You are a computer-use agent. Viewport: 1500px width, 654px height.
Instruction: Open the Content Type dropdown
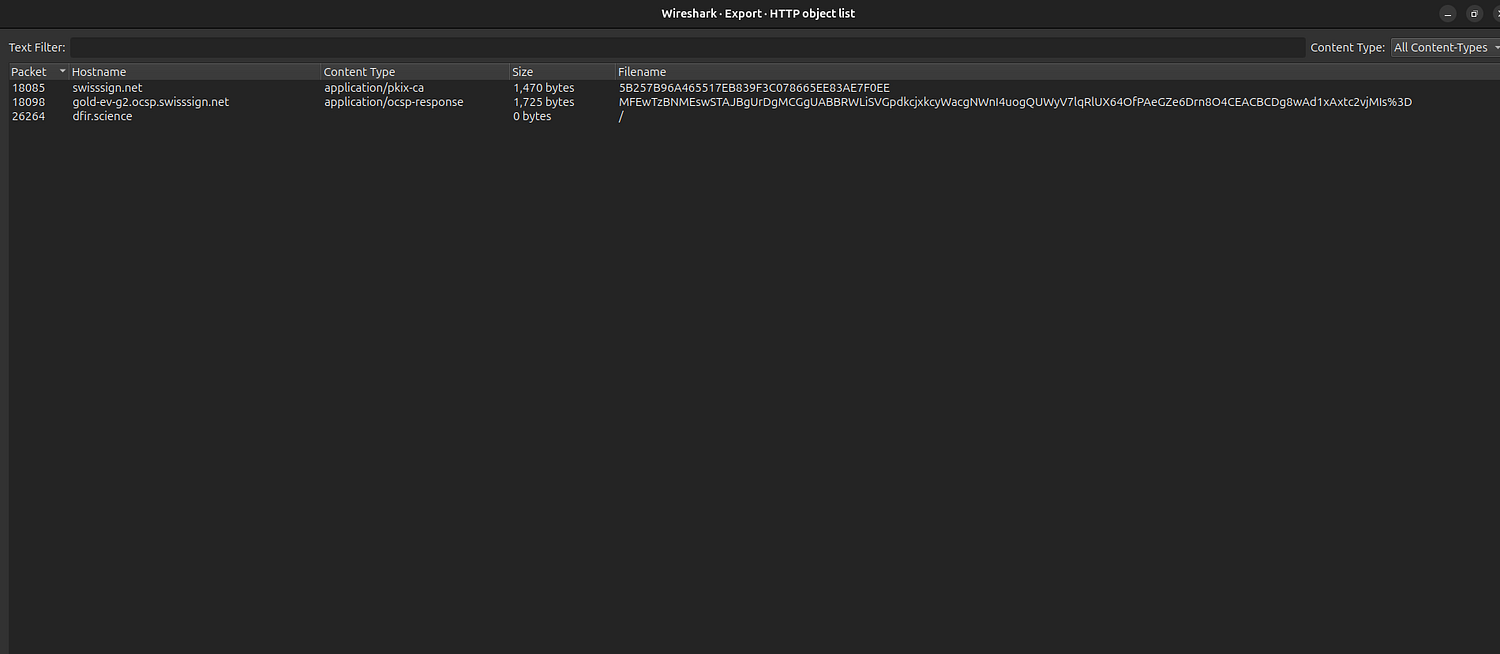point(1445,47)
